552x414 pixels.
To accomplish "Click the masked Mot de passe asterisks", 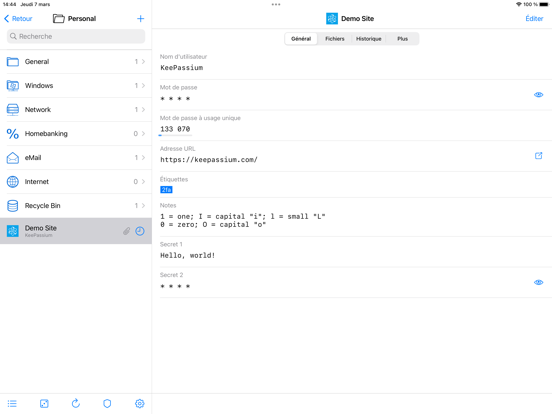I will pos(175,99).
